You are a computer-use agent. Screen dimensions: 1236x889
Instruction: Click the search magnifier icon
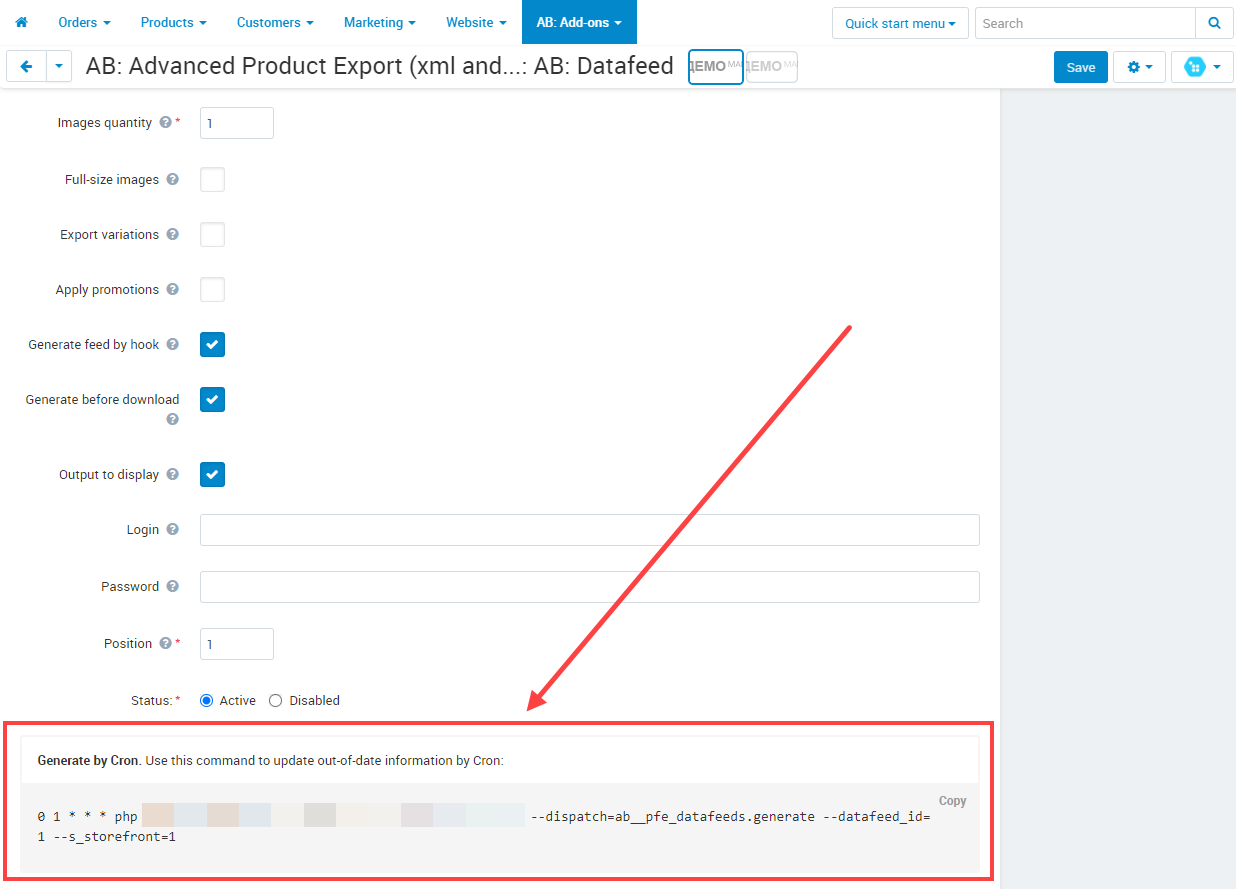point(1213,22)
